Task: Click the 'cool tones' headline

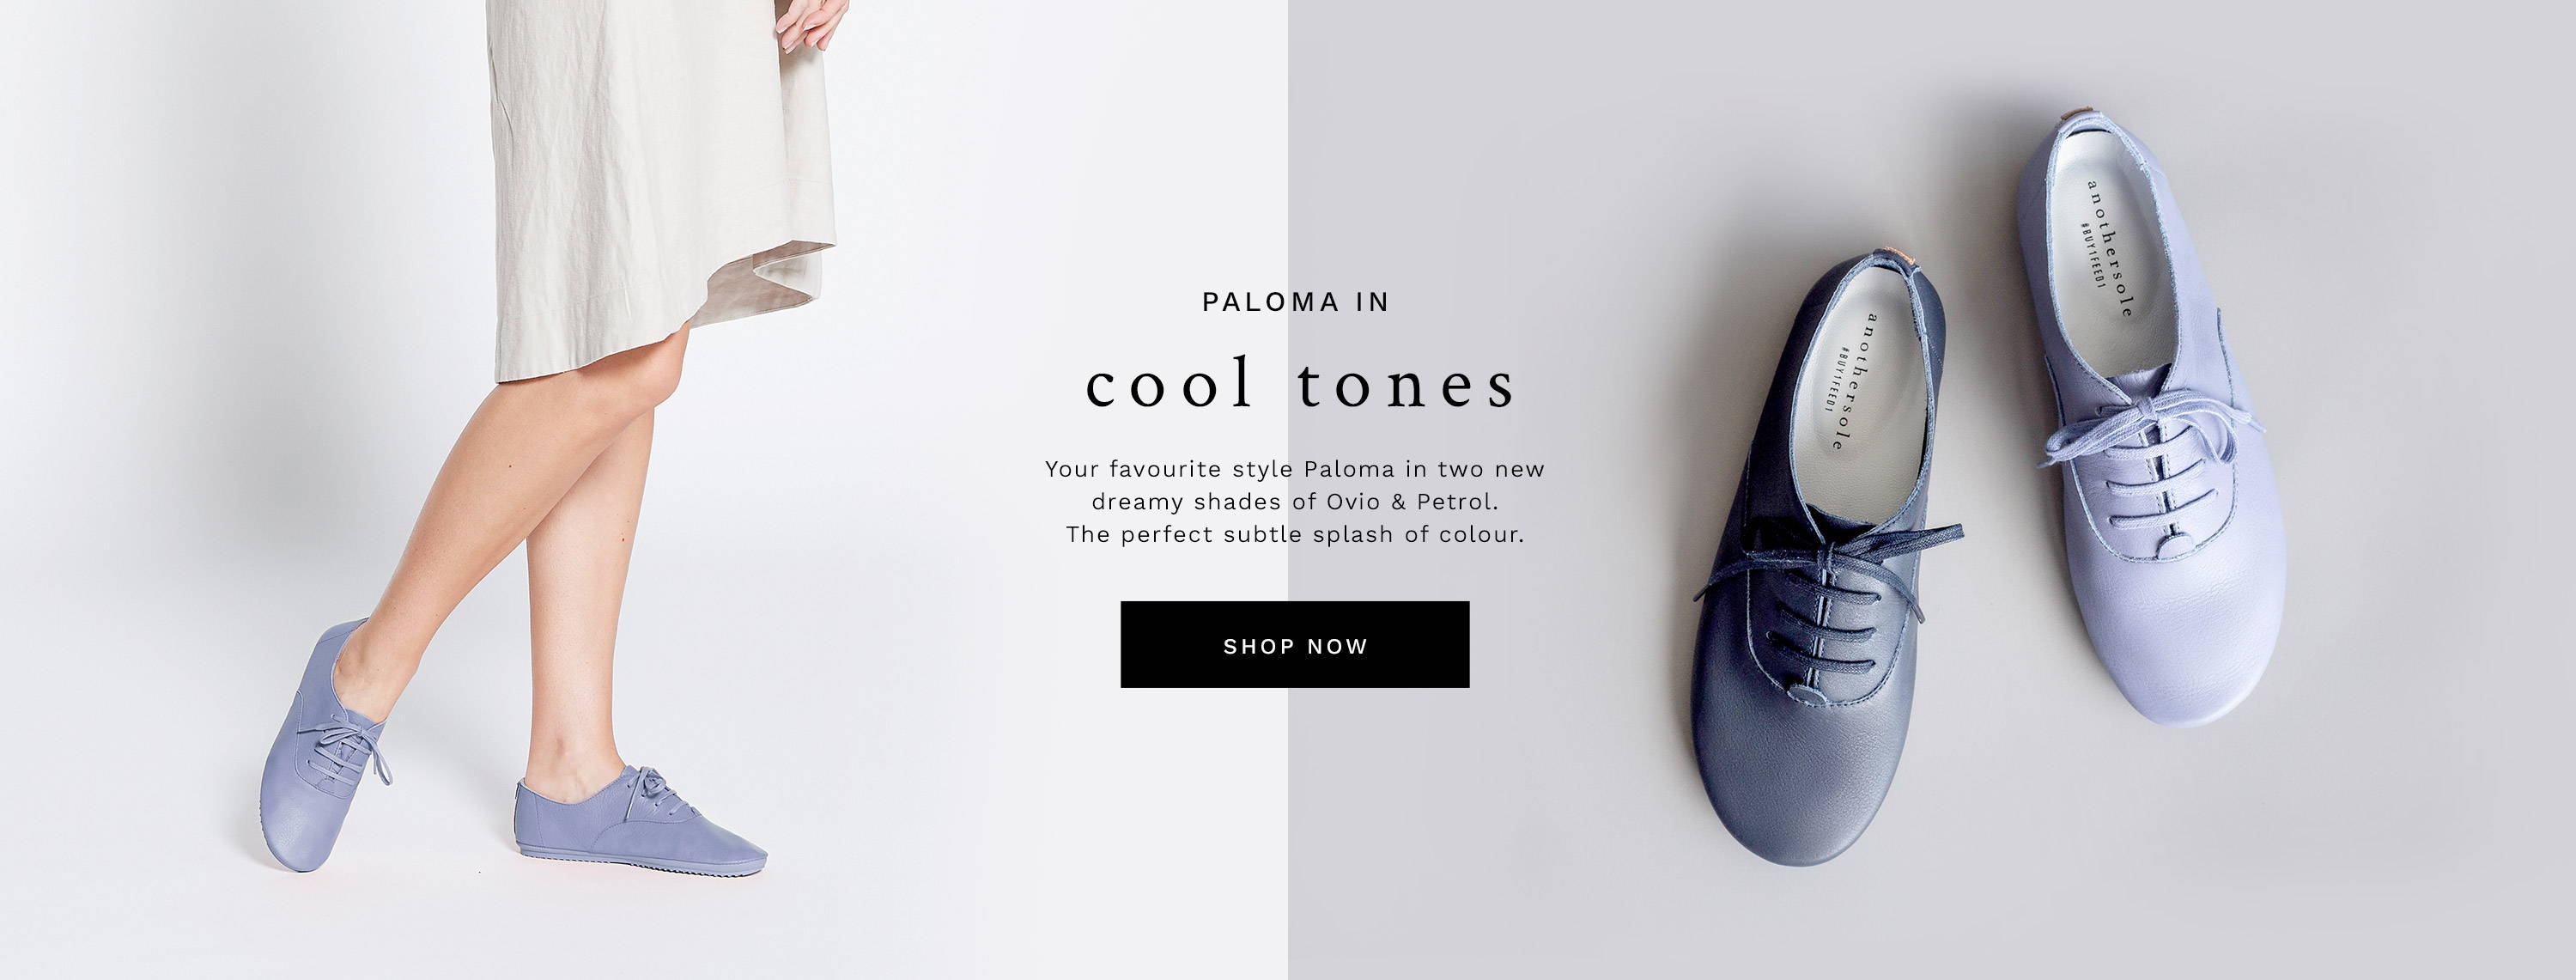Action: coord(1299,383)
